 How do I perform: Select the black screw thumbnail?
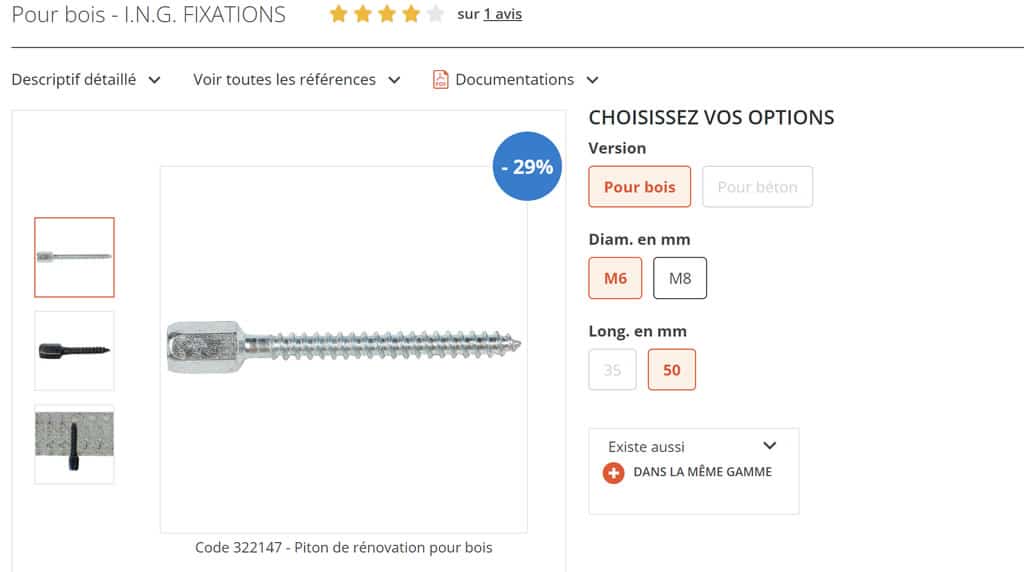click(74, 351)
